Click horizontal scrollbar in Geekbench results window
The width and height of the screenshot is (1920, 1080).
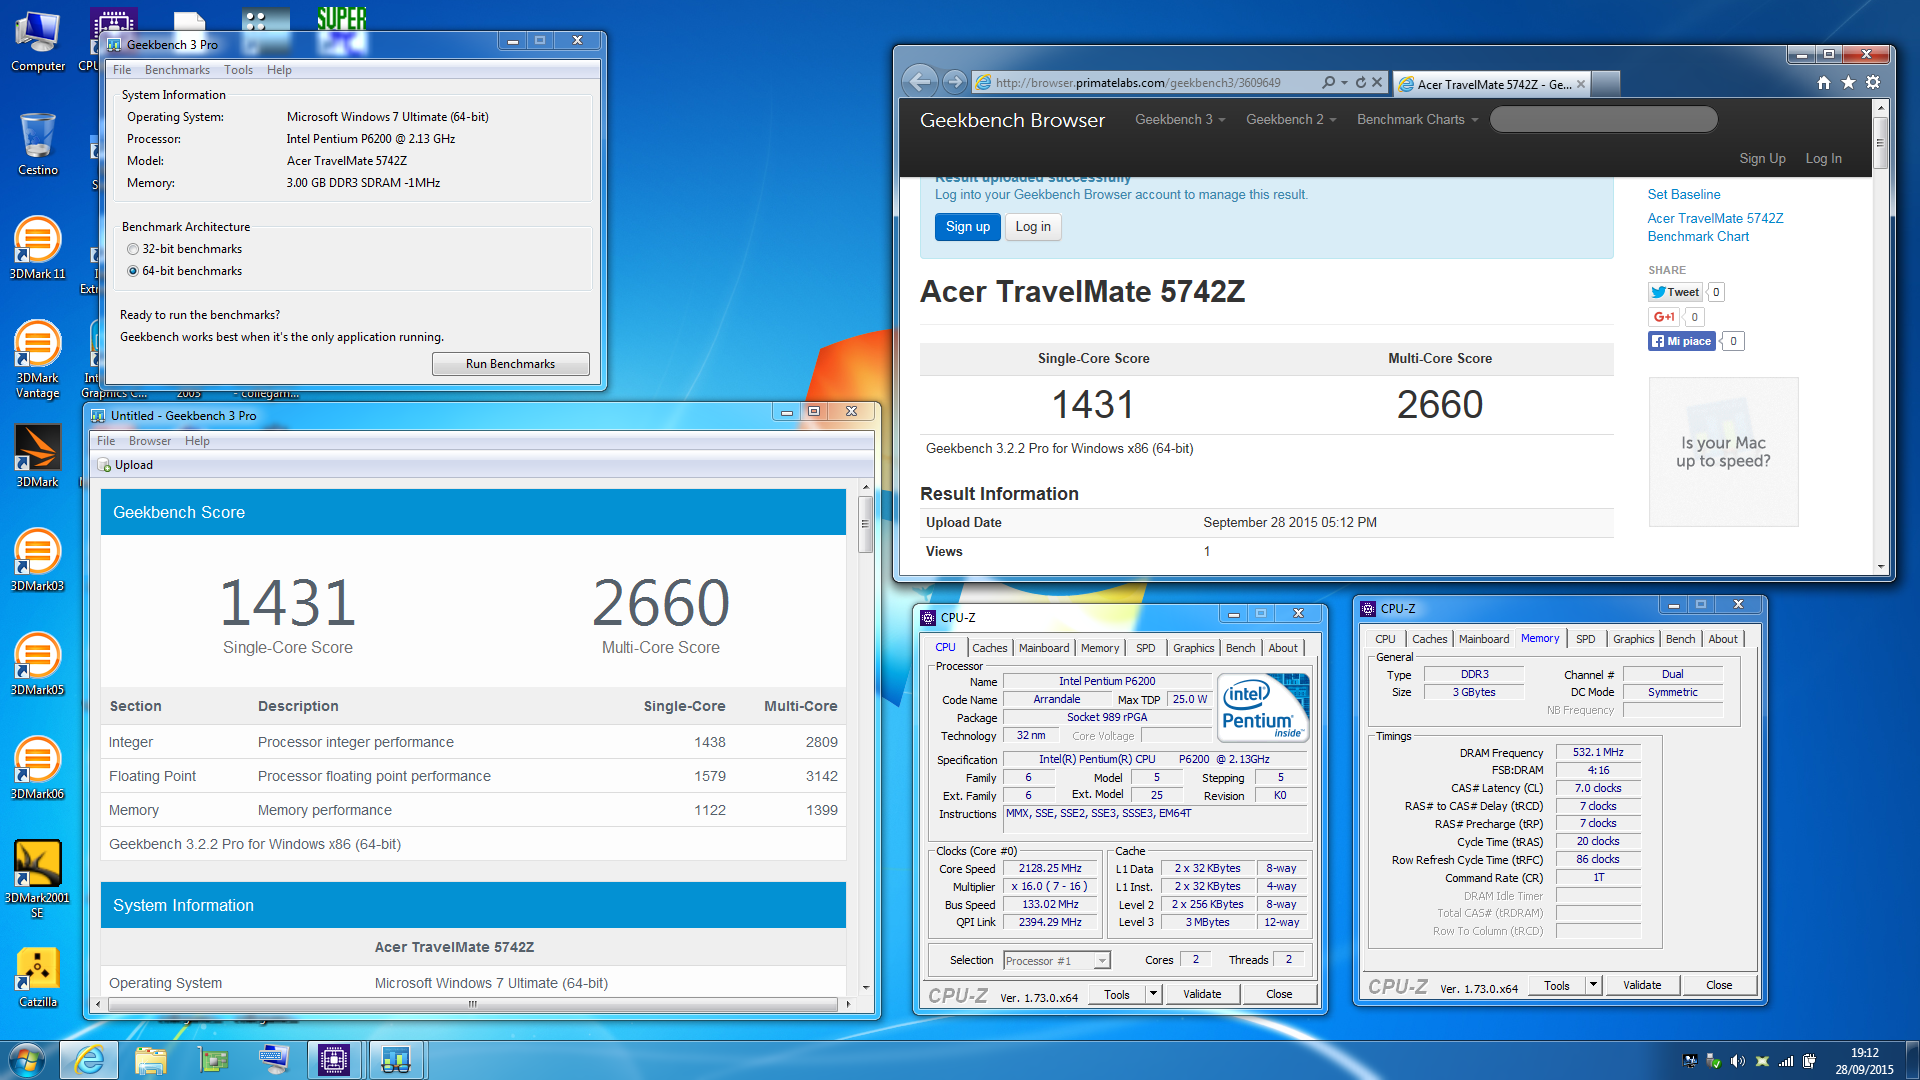click(x=472, y=1004)
